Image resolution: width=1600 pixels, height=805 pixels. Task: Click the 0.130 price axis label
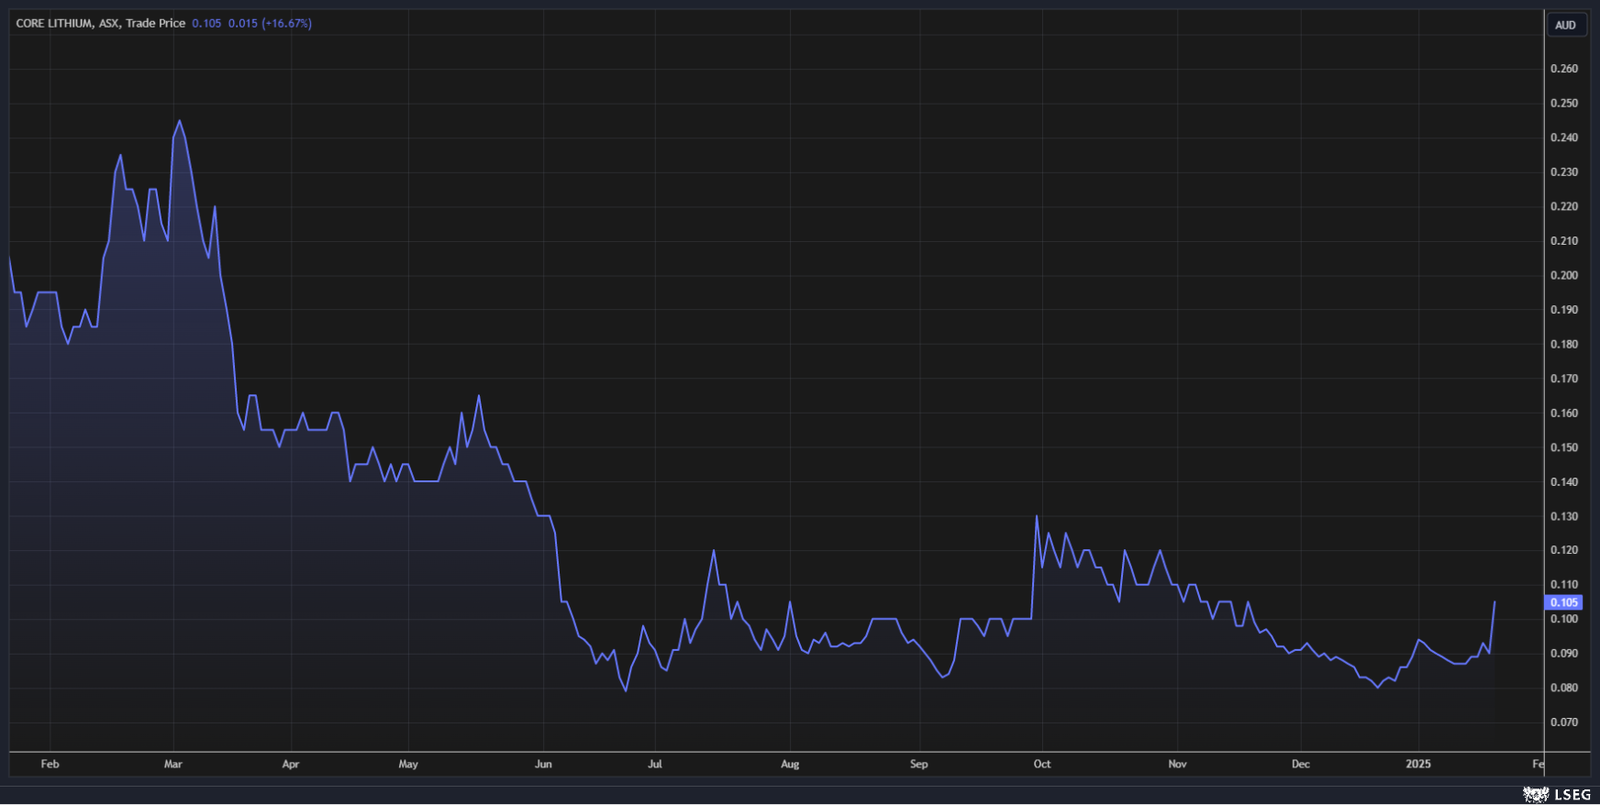(x=1564, y=517)
